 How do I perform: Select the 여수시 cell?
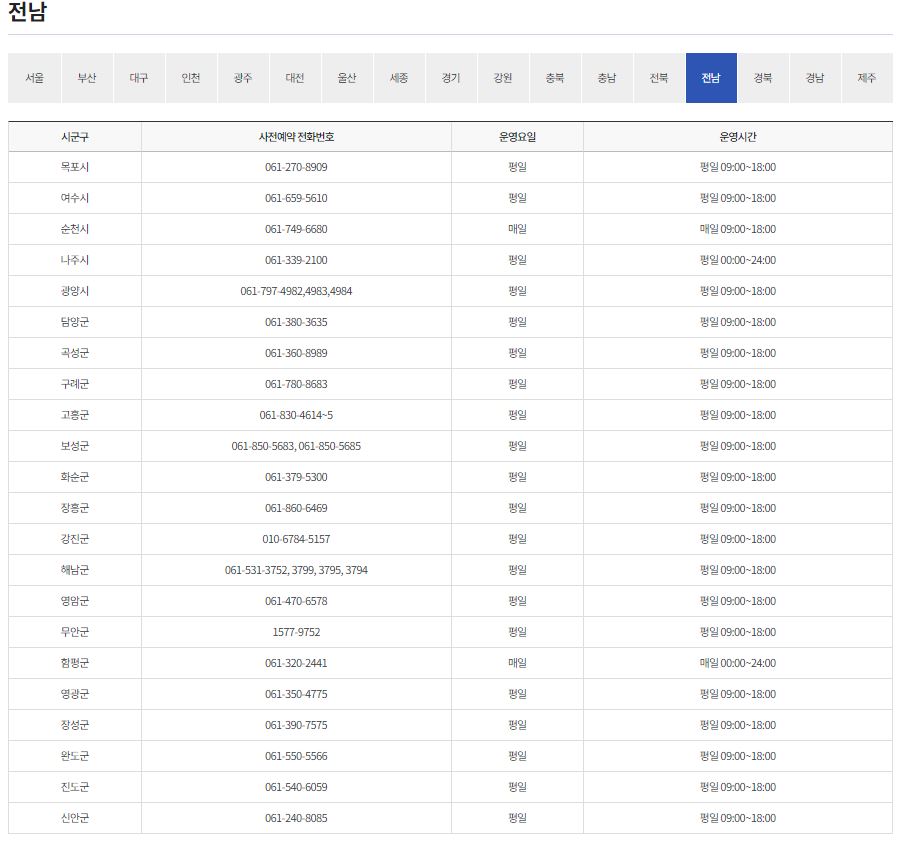click(75, 198)
